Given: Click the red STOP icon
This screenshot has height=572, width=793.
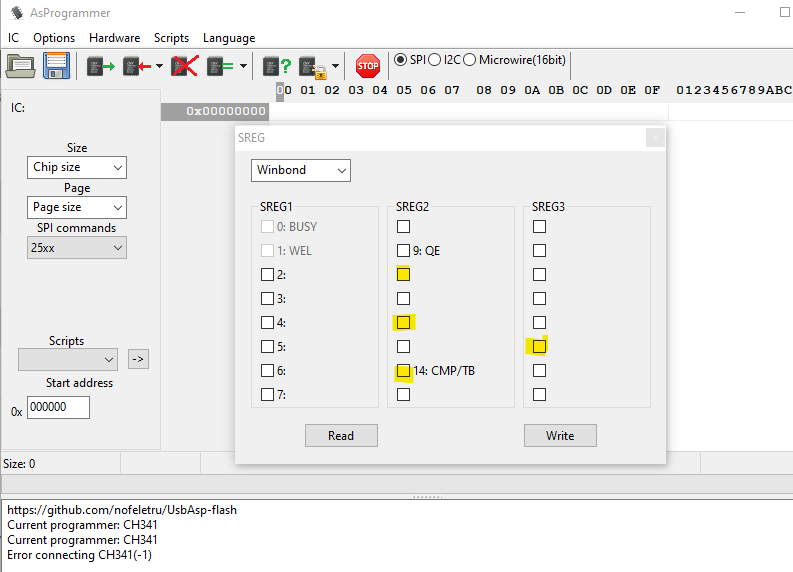Looking at the screenshot, I should click(368, 66).
